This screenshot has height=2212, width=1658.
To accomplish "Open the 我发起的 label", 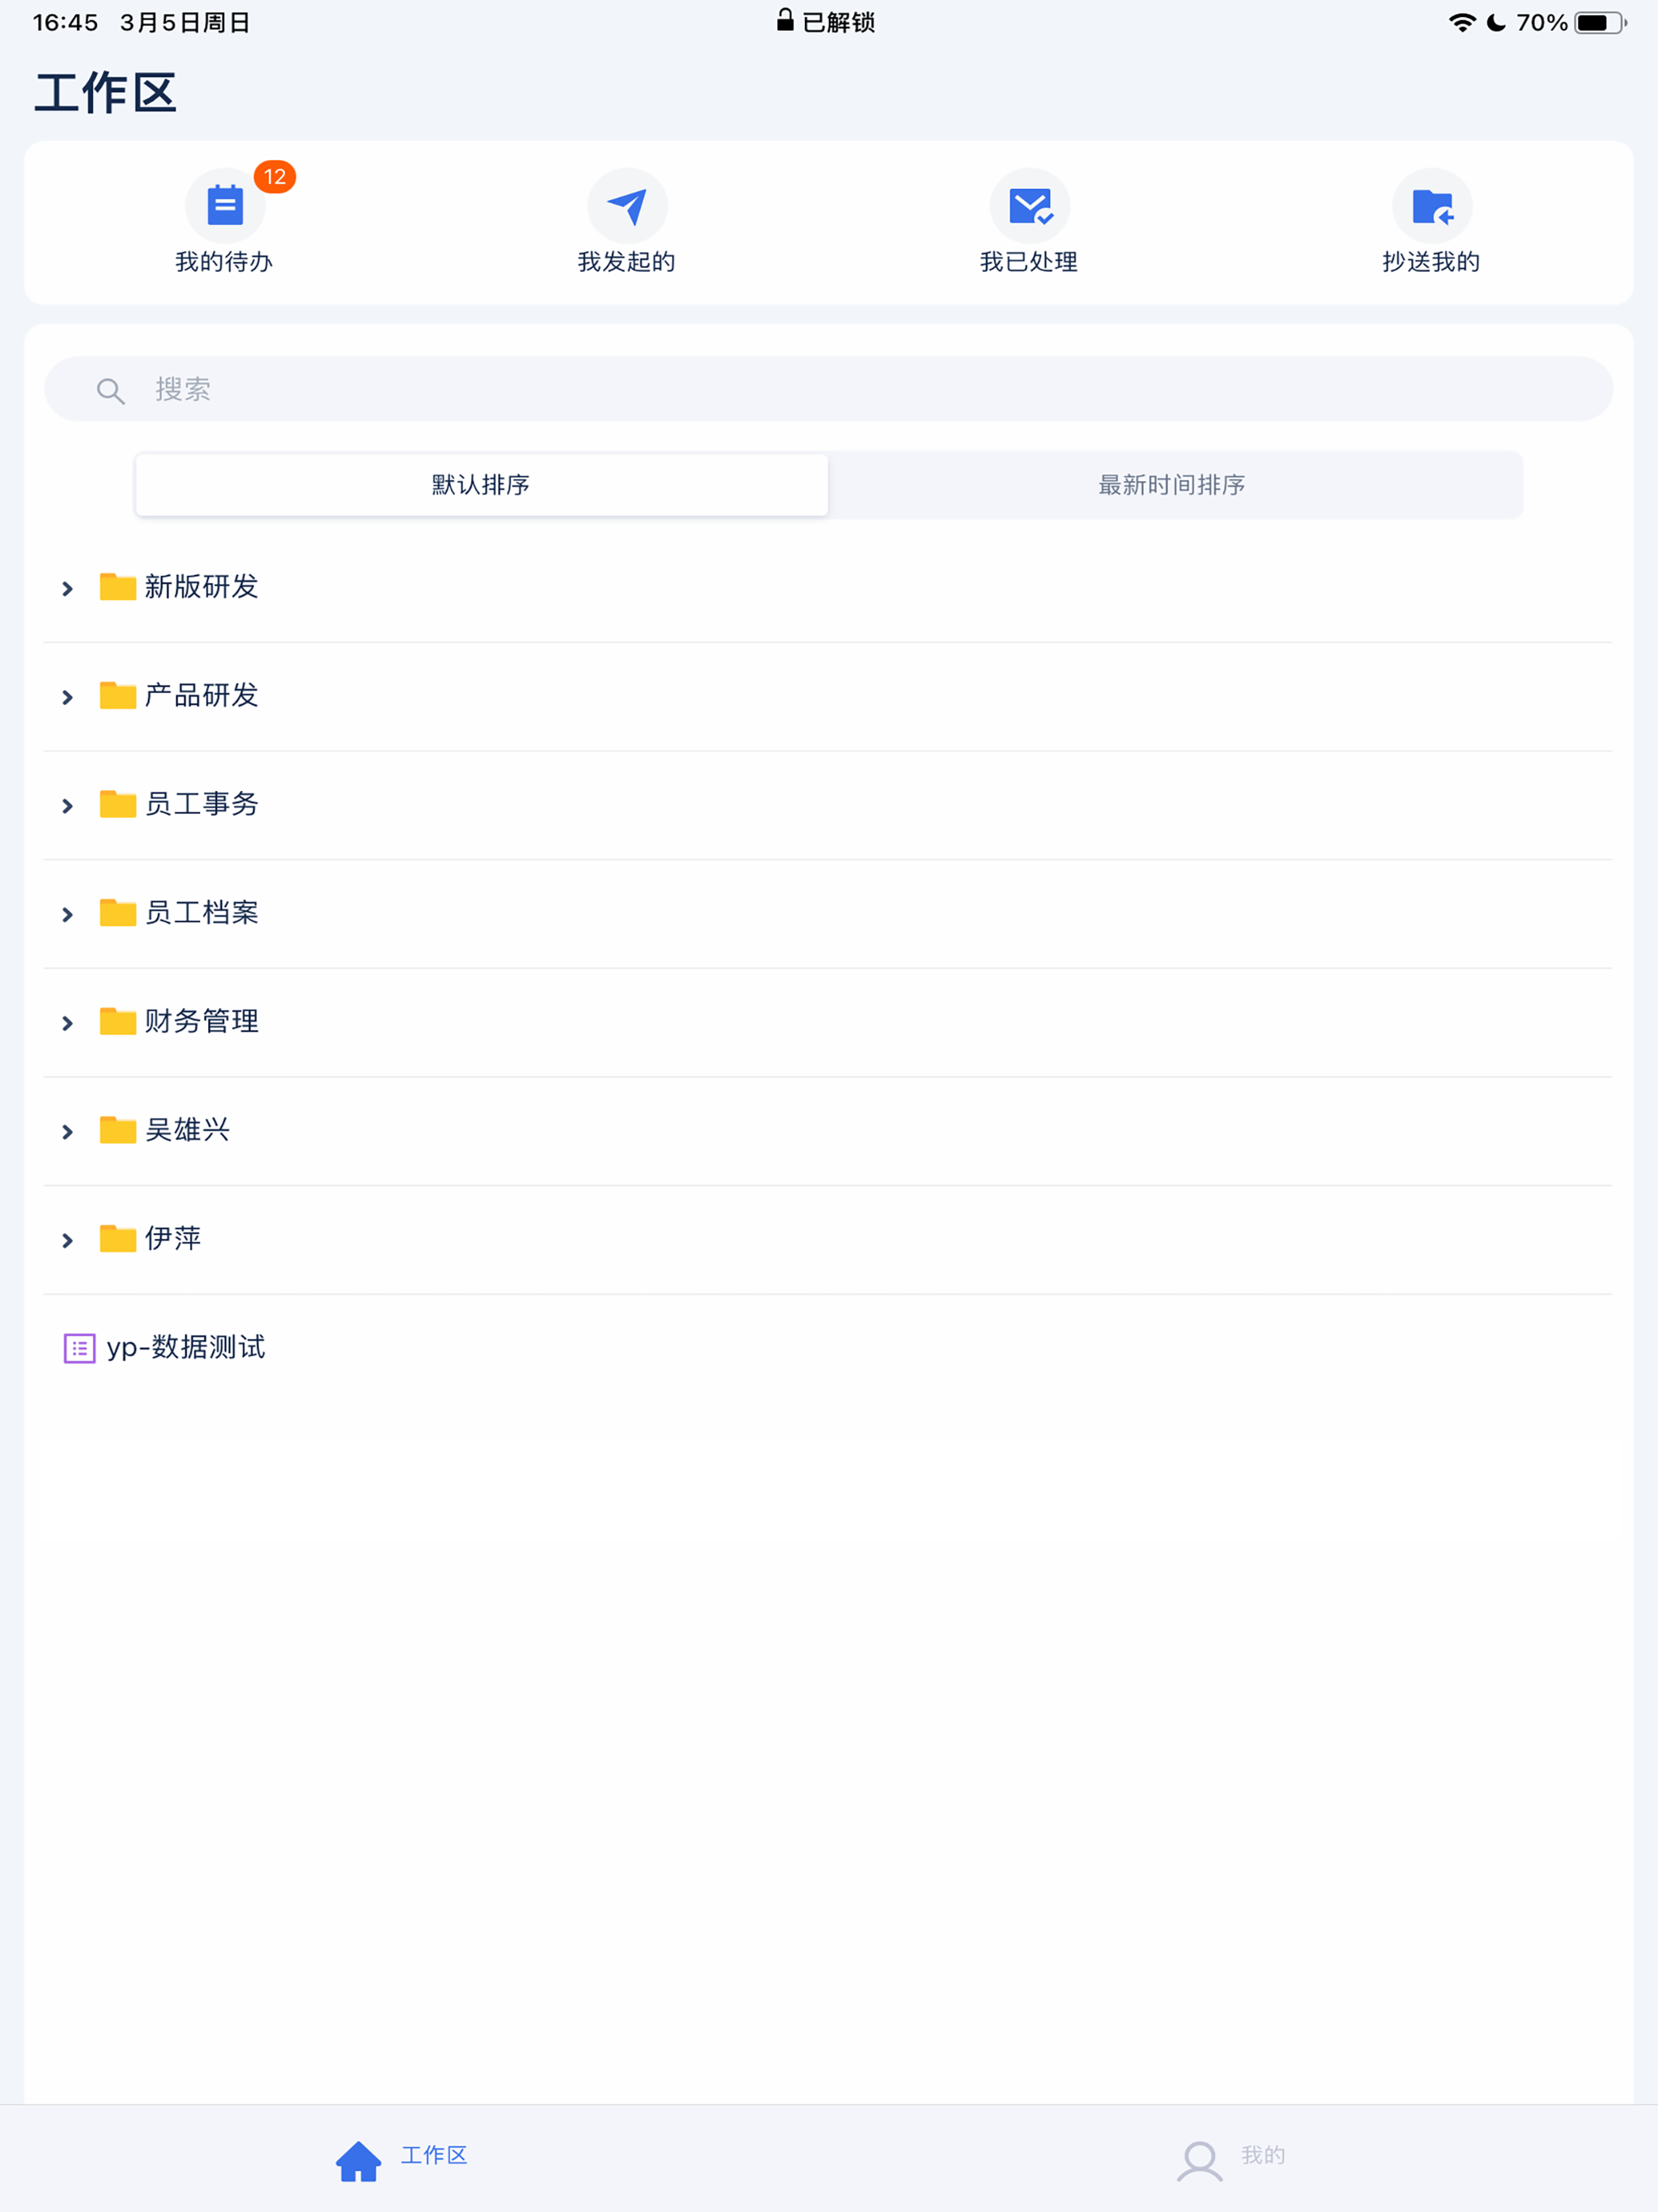I will tap(627, 262).
